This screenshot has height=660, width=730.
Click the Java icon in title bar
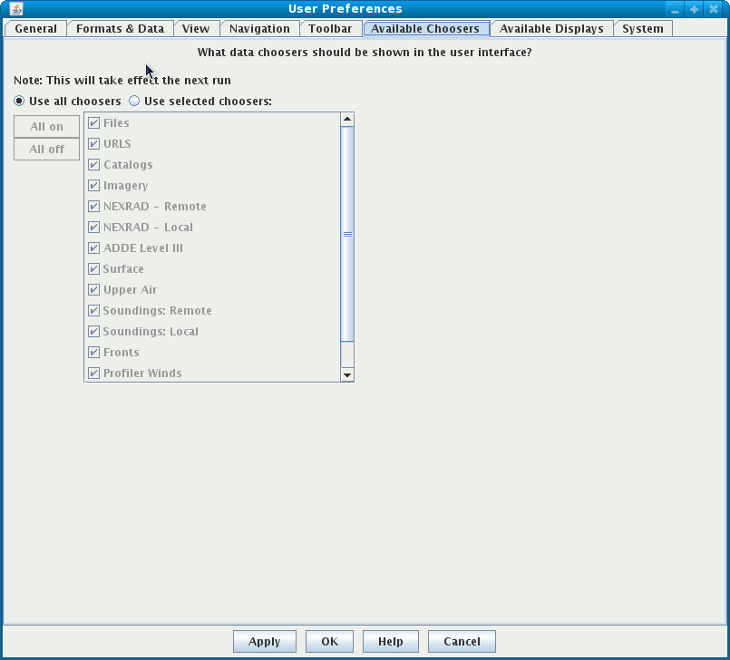coord(16,9)
